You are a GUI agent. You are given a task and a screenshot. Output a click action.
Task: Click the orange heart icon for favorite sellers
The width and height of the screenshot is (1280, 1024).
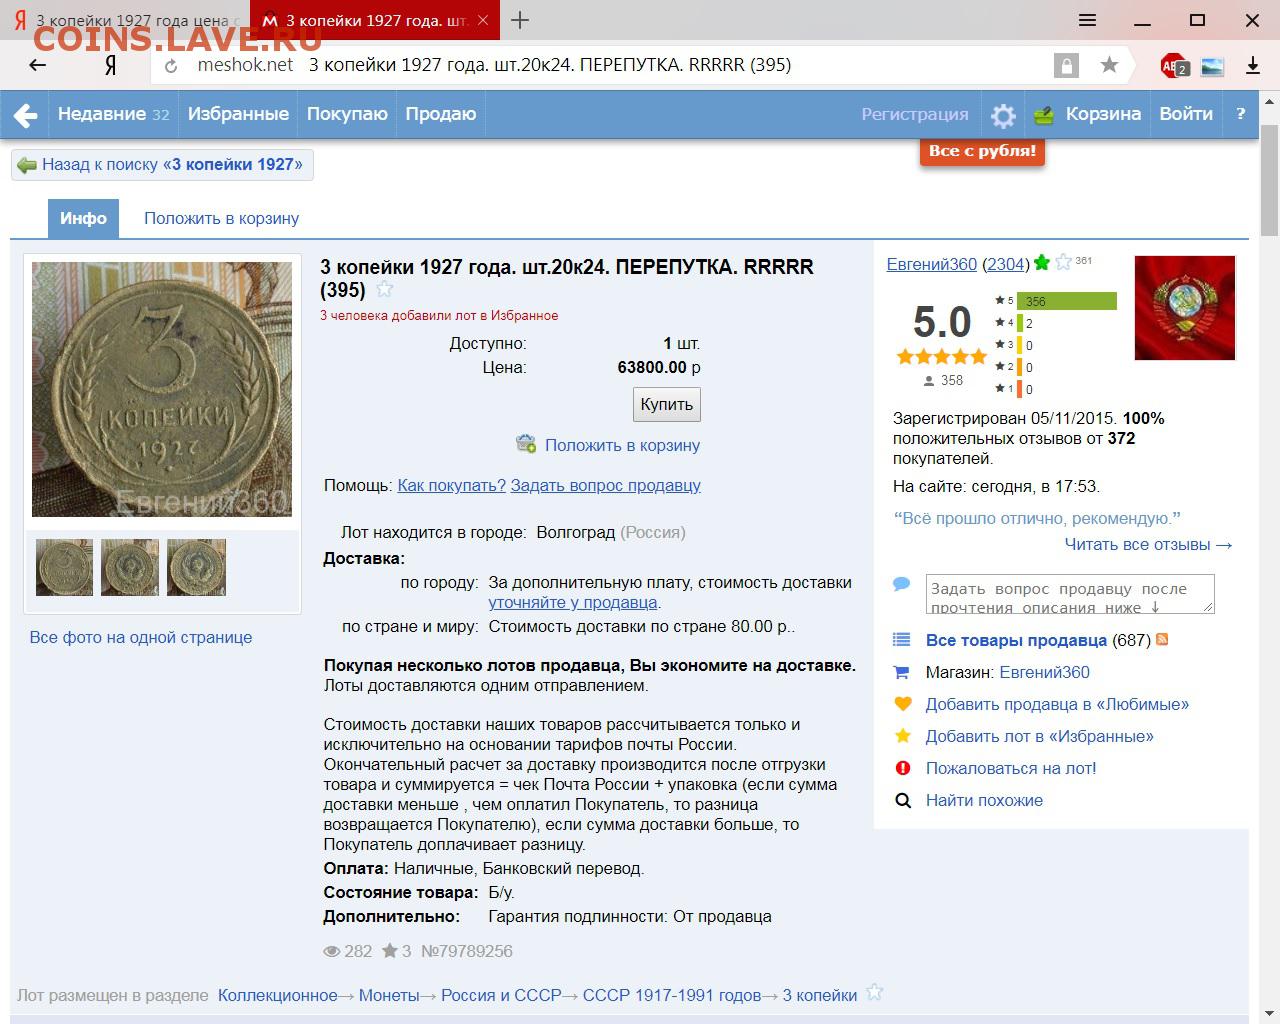(903, 704)
